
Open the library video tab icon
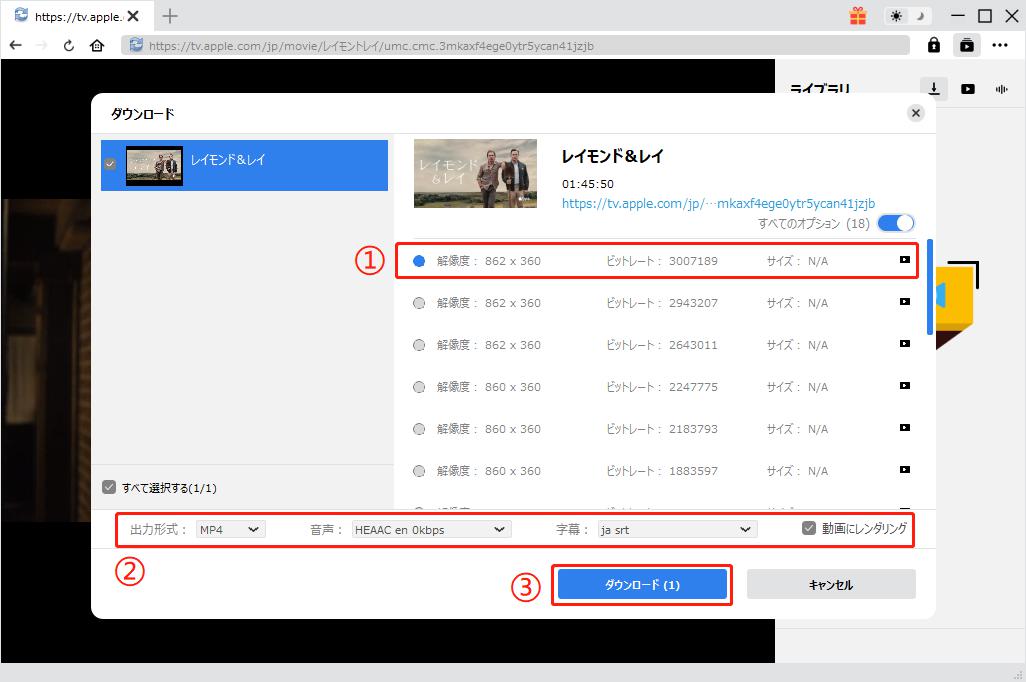(968, 89)
